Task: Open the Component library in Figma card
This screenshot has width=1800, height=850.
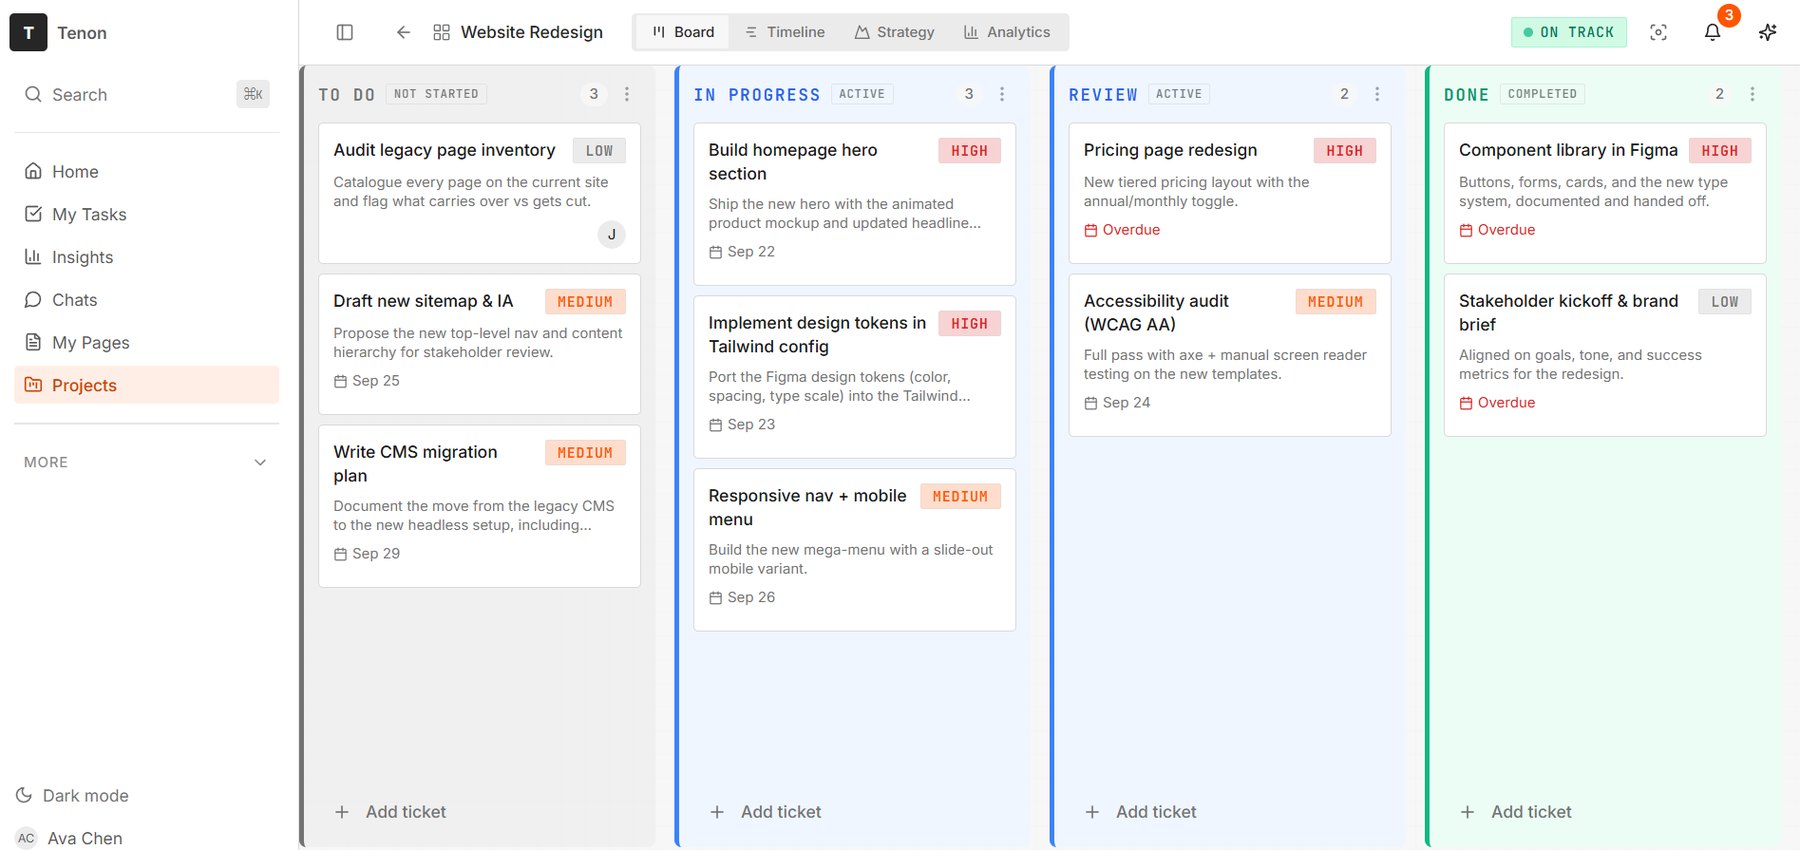Action: pos(1604,193)
